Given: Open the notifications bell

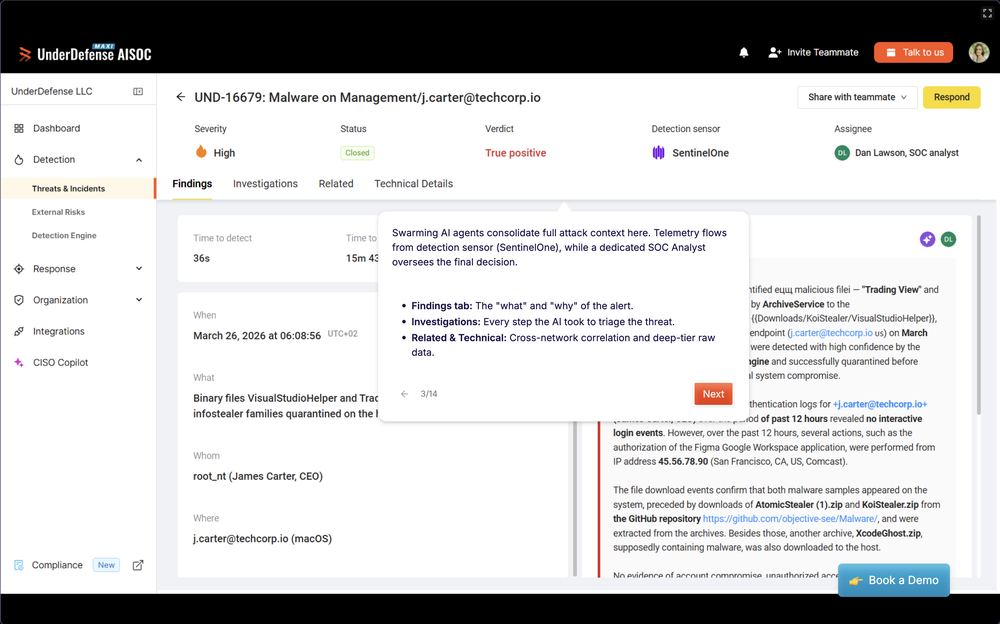Looking at the screenshot, I should pyautogui.click(x=744, y=52).
